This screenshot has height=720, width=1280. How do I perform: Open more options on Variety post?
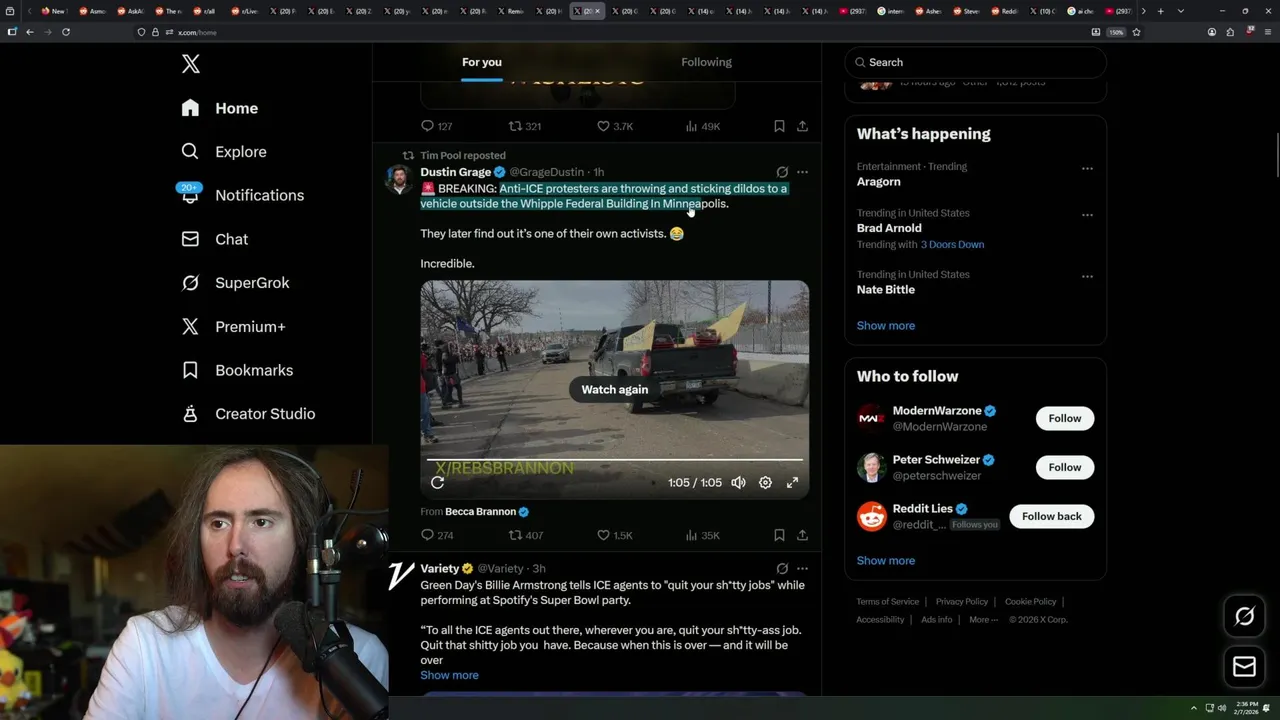[802, 568]
